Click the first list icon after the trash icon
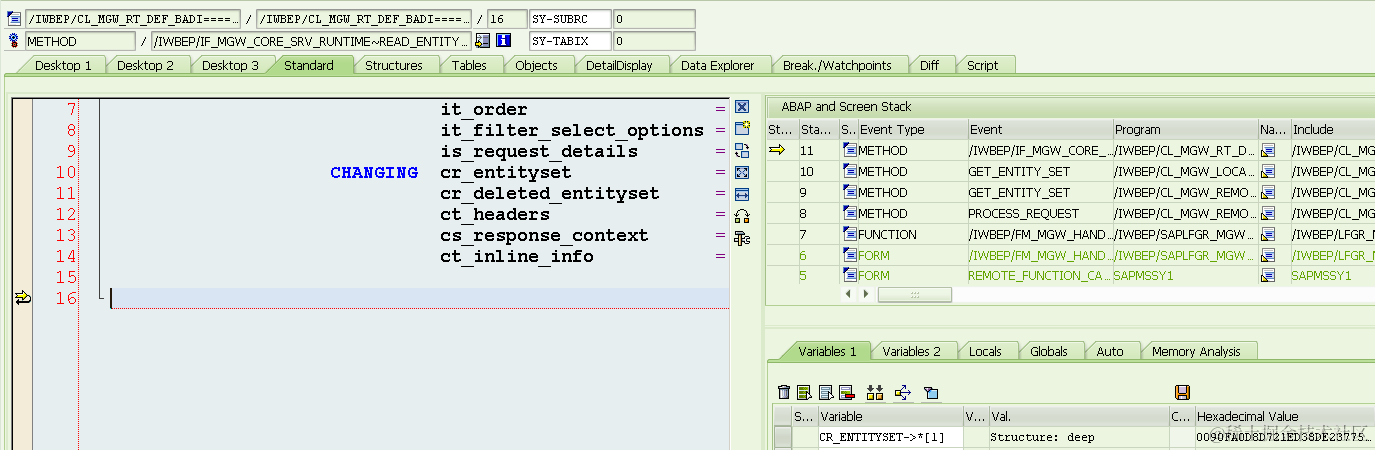The width and height of the screenshot is (1375, 450). [804, 392]
